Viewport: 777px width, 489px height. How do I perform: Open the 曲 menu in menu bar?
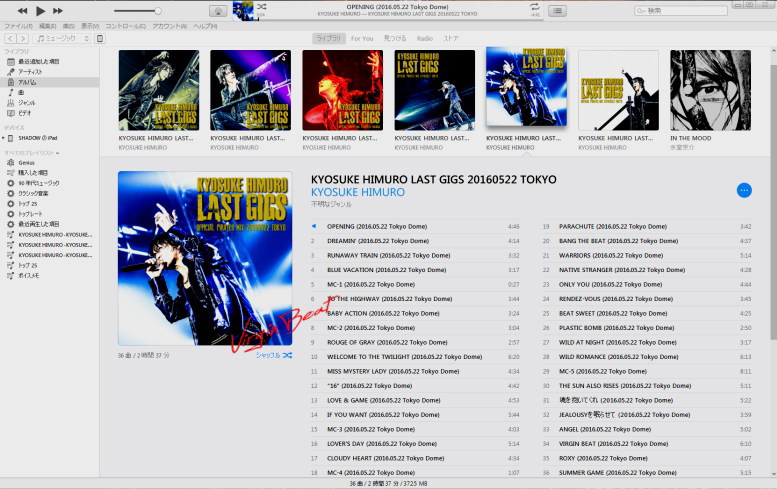click(x=69, y=26)
